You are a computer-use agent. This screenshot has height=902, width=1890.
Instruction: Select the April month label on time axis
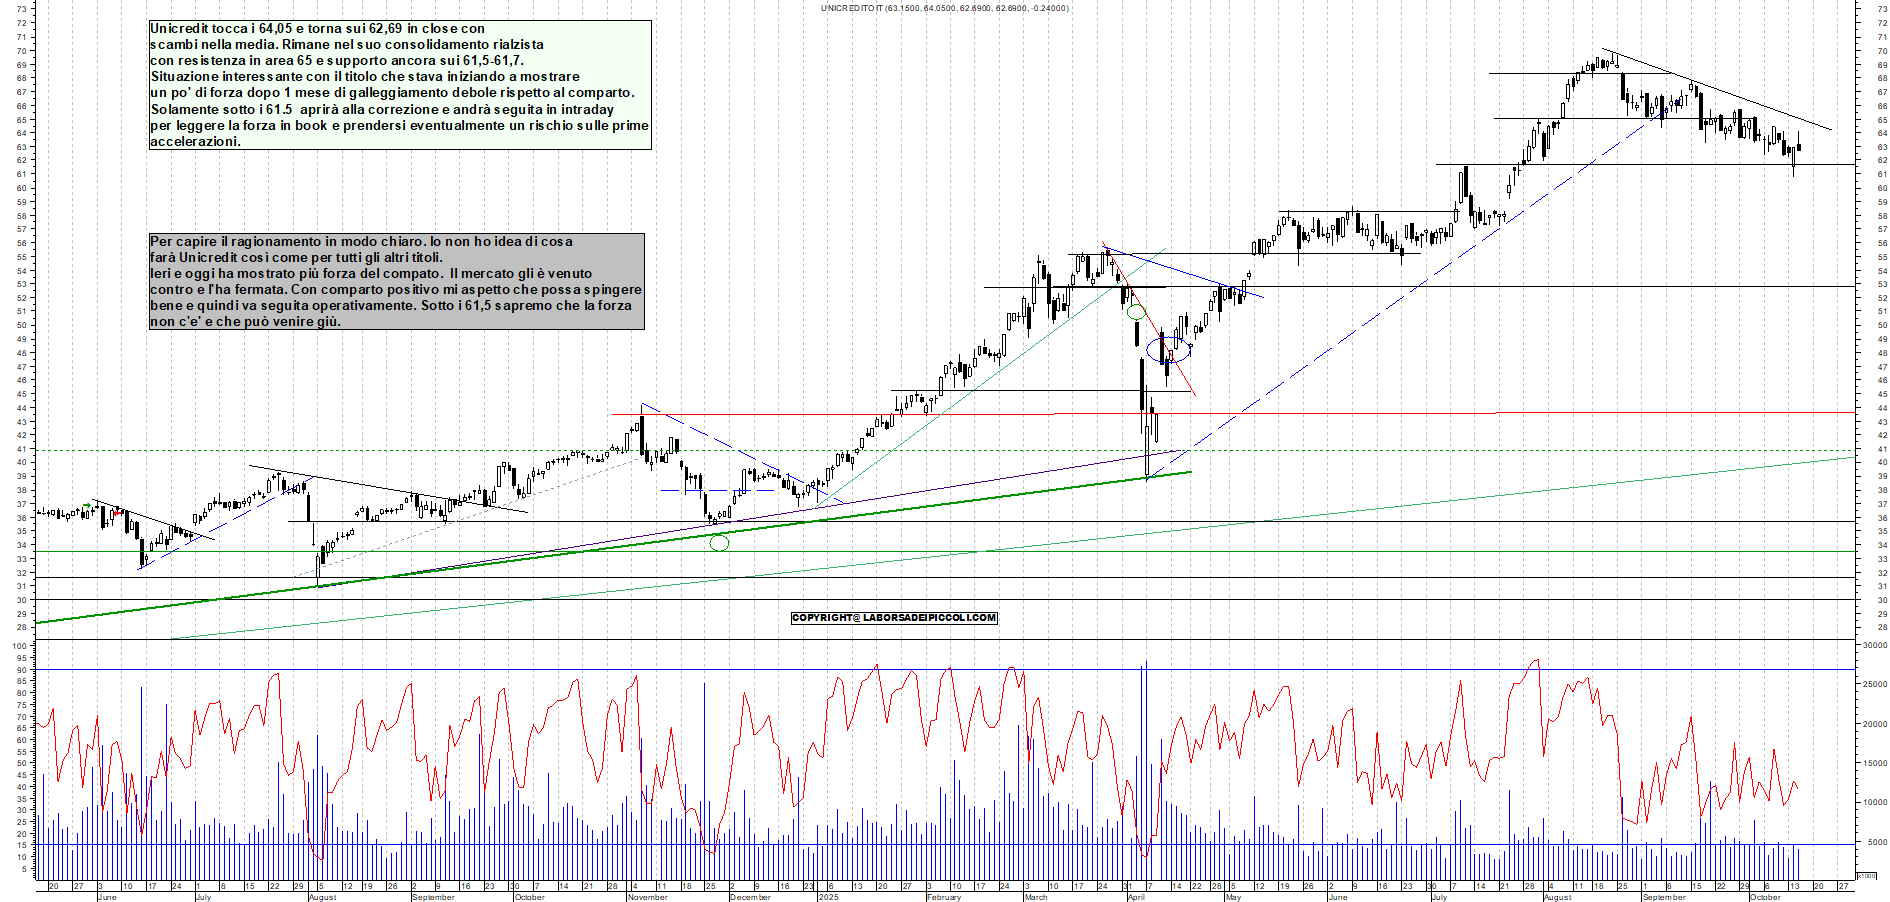1136,897
